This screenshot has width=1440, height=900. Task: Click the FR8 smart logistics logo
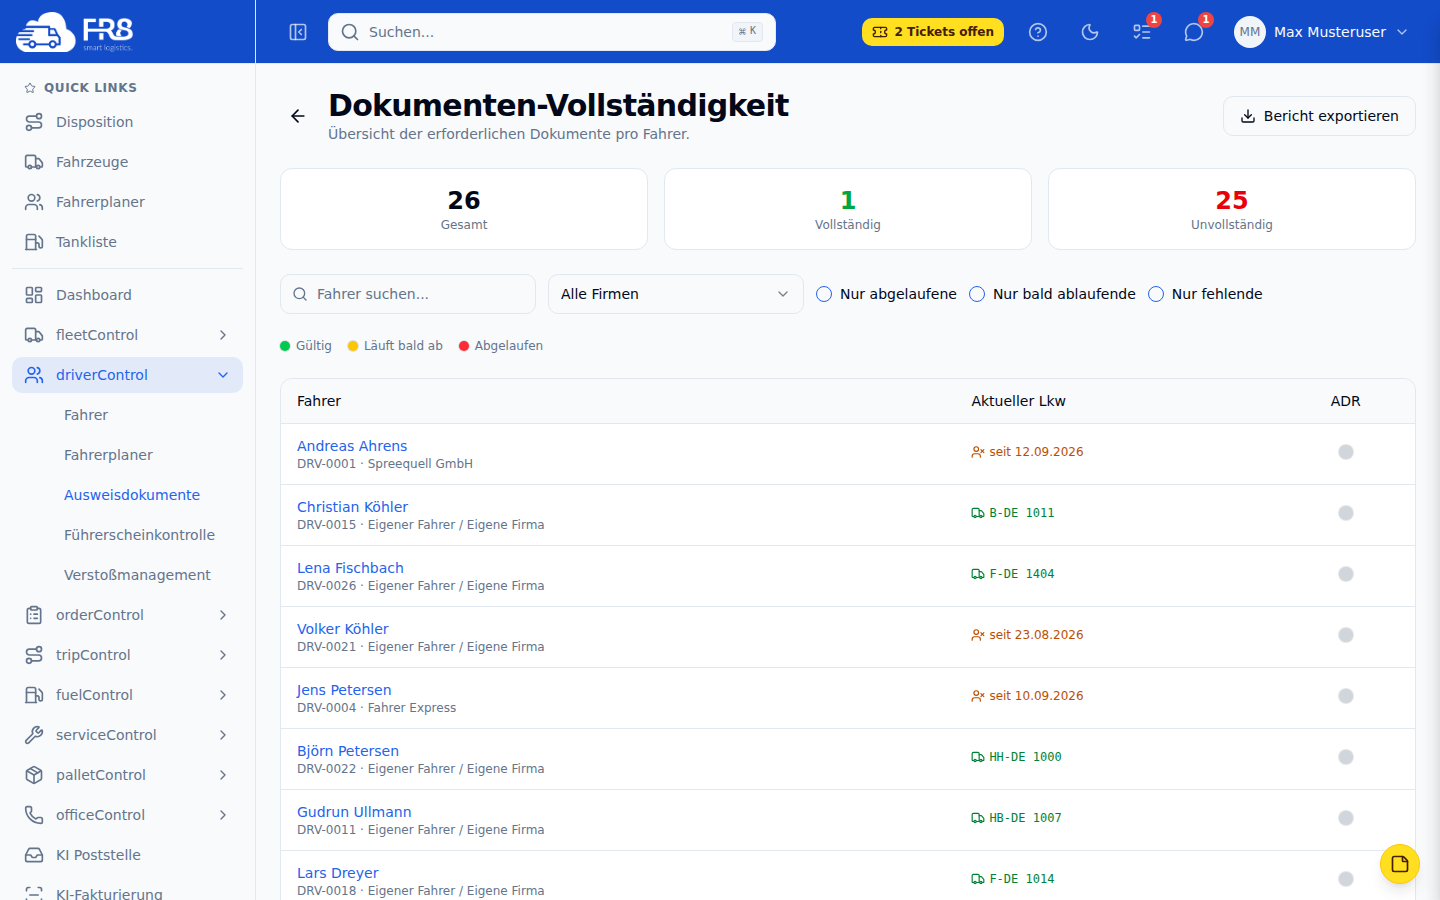pyautogui.click(x=75, y=32)
